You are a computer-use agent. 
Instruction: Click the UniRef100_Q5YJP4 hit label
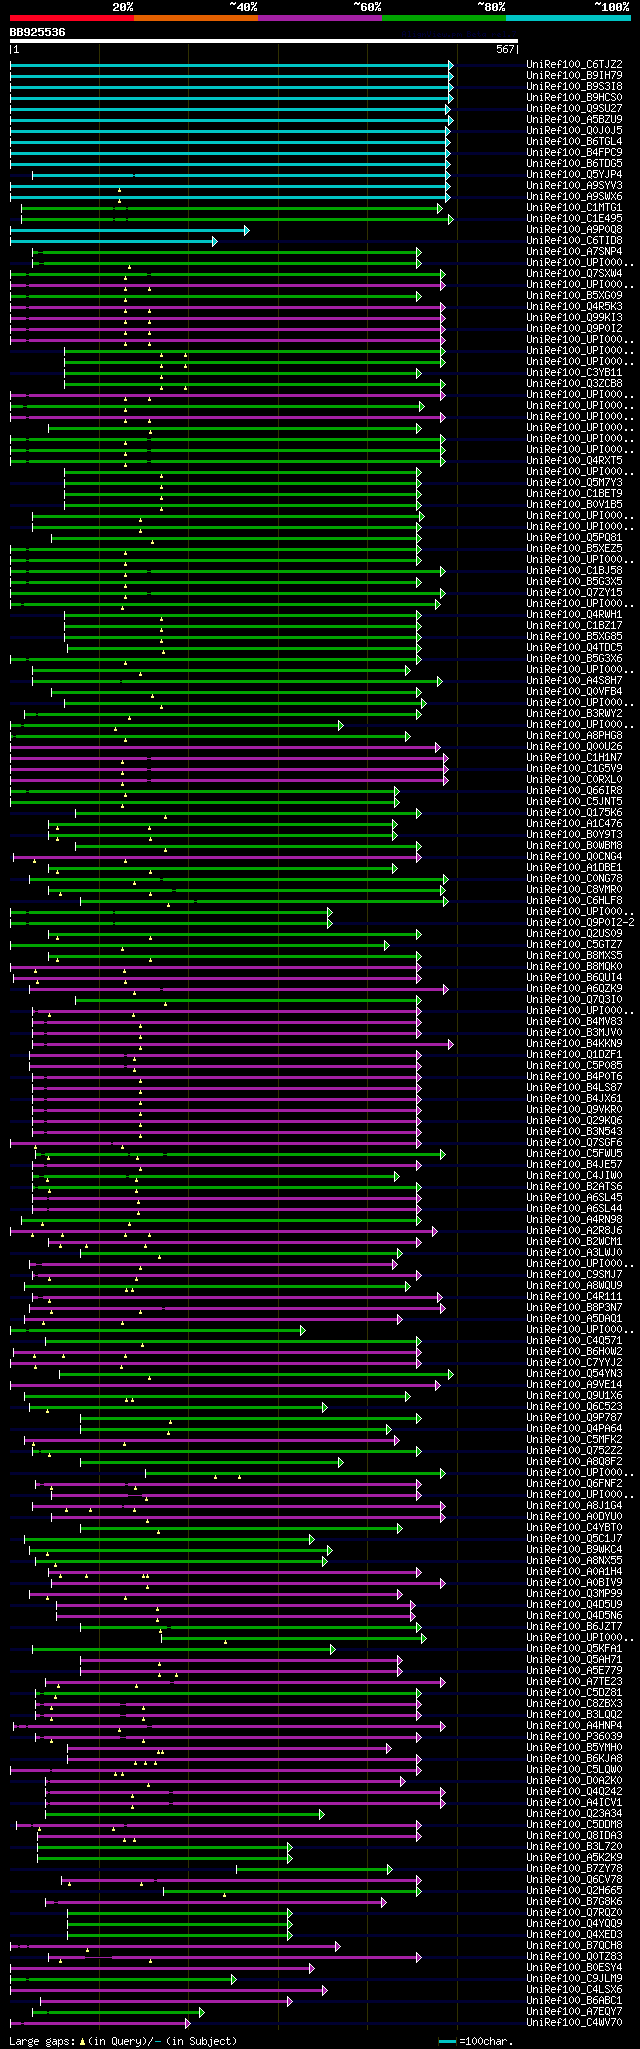tap(574, 175)
